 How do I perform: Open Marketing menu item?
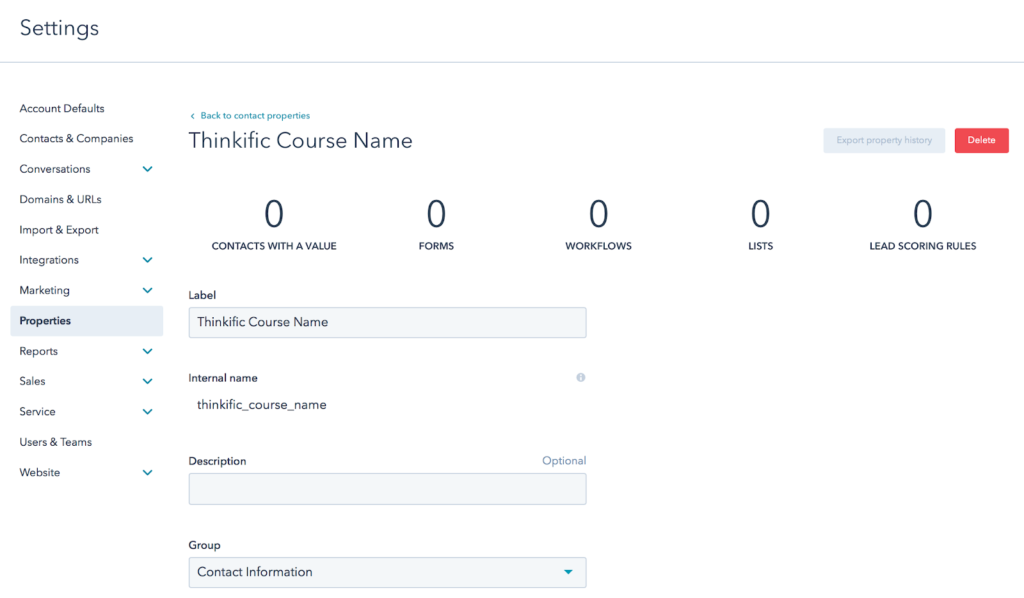click(44, 291)
